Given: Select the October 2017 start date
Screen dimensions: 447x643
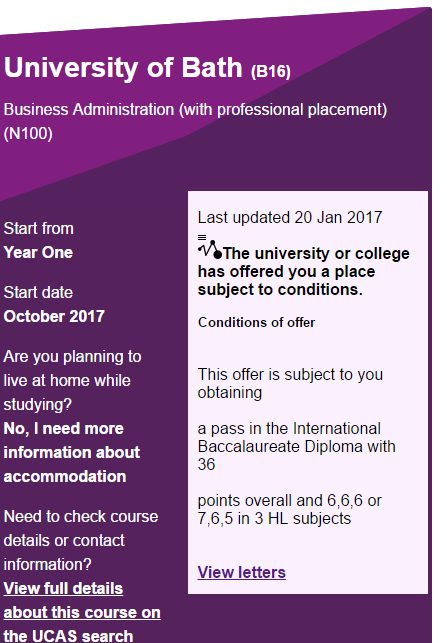Looking at the screenshot, I should (x=54, y=317).
